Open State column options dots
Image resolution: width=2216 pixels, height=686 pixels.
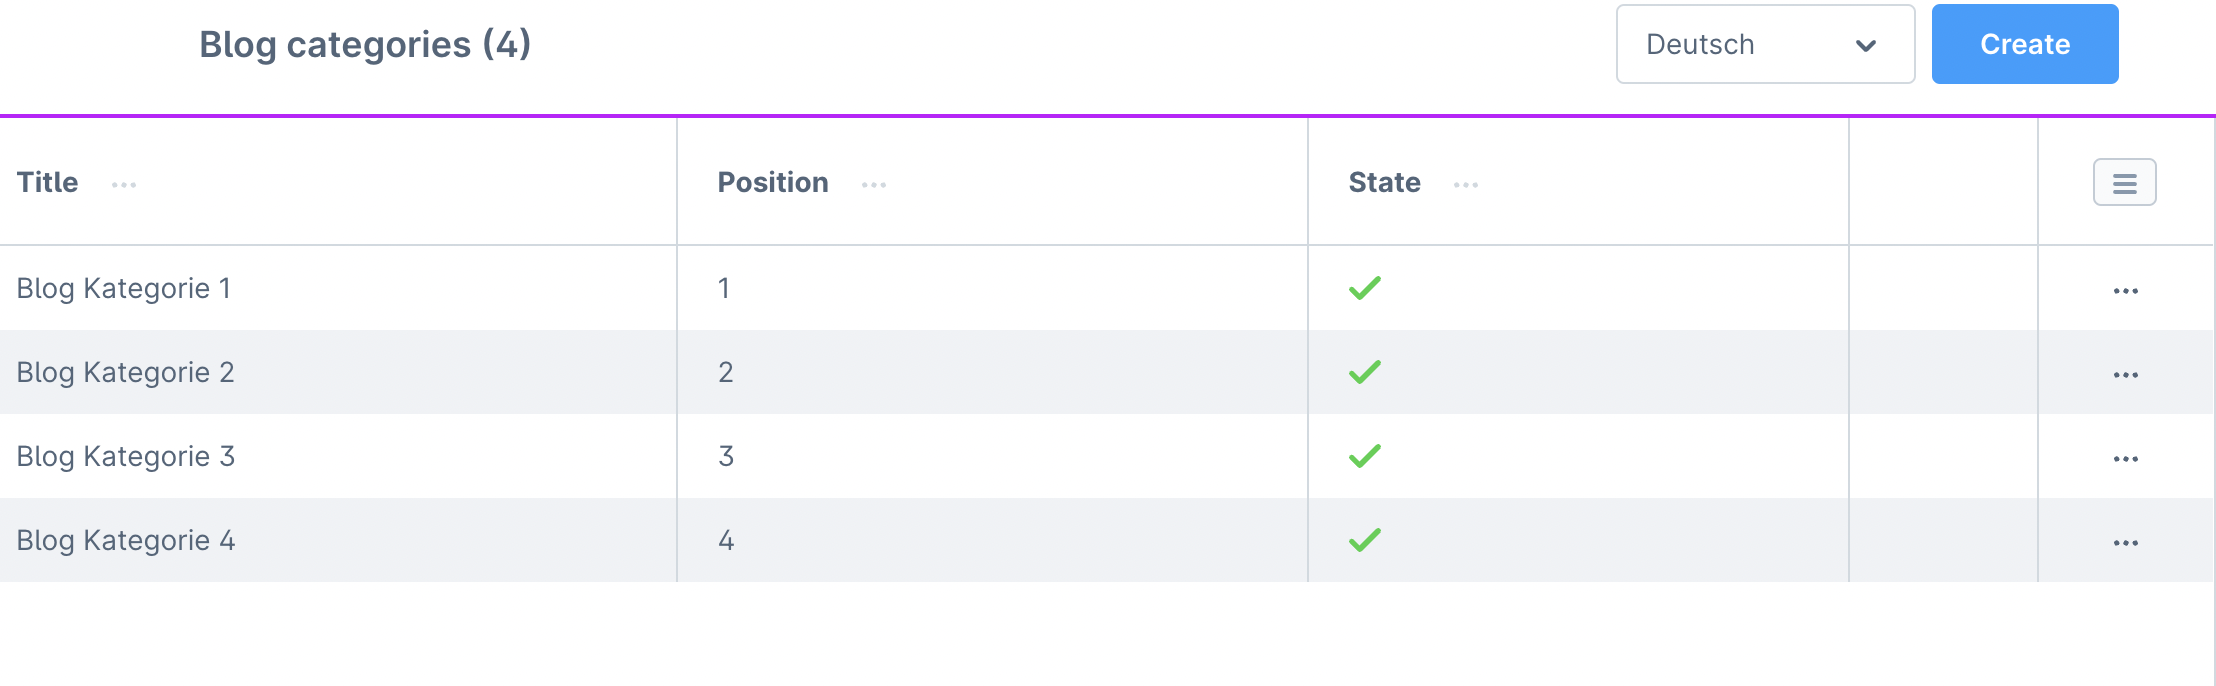tap(1466, 185)
